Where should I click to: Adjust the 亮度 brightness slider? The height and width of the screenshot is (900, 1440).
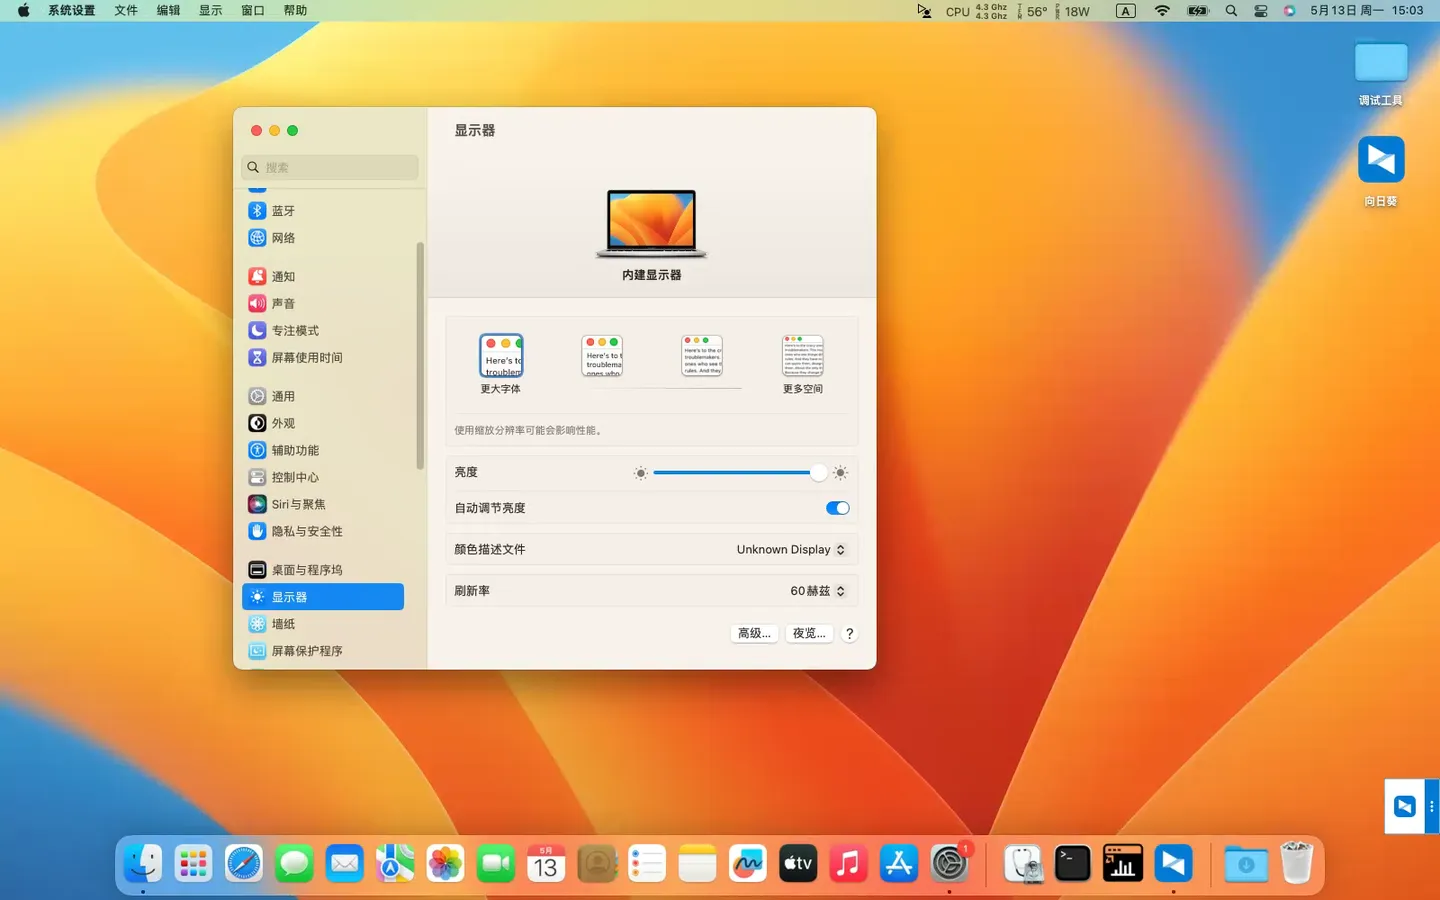pos(740,472)
